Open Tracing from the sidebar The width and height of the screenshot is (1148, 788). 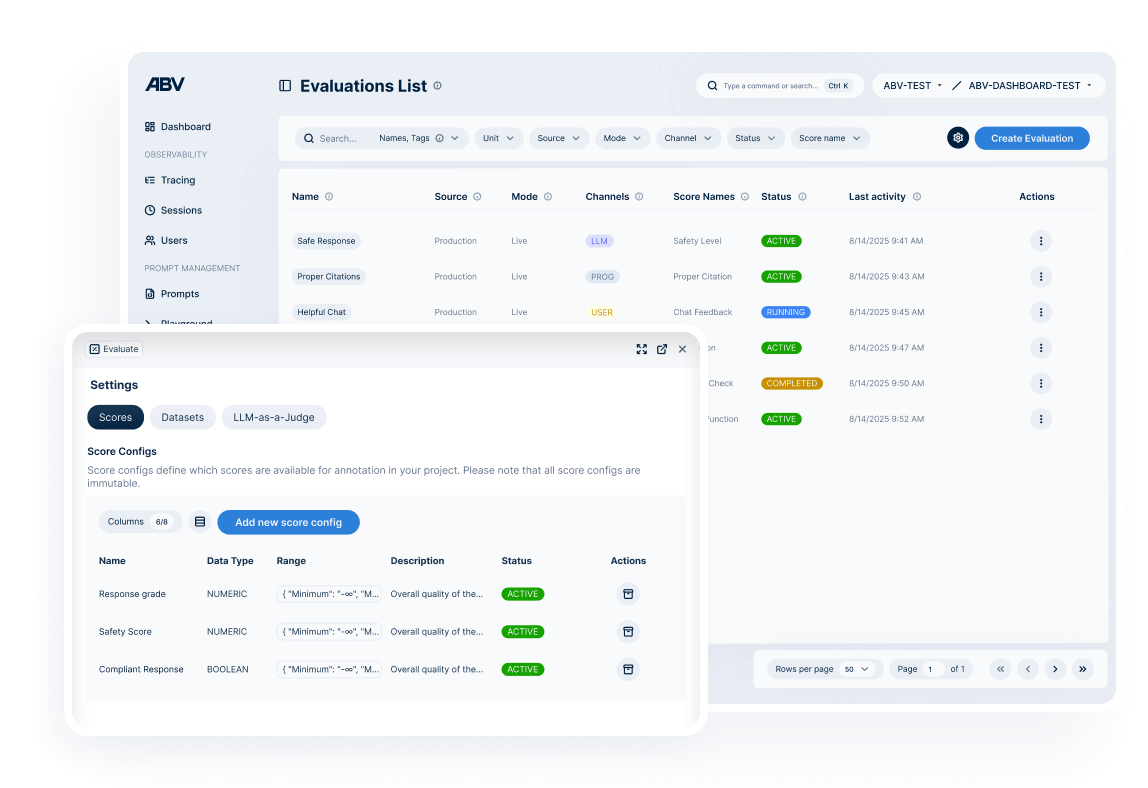tap(151, 180)
